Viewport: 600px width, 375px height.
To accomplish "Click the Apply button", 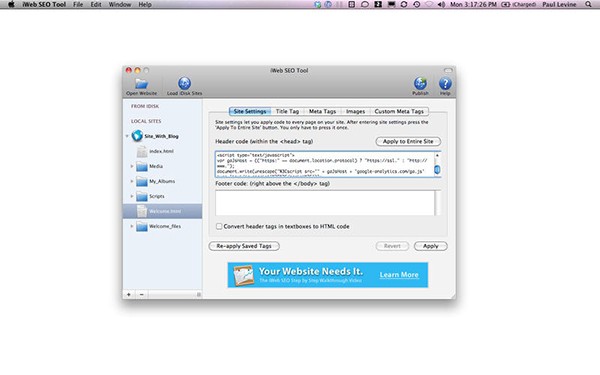I will (x=430, y=246).
